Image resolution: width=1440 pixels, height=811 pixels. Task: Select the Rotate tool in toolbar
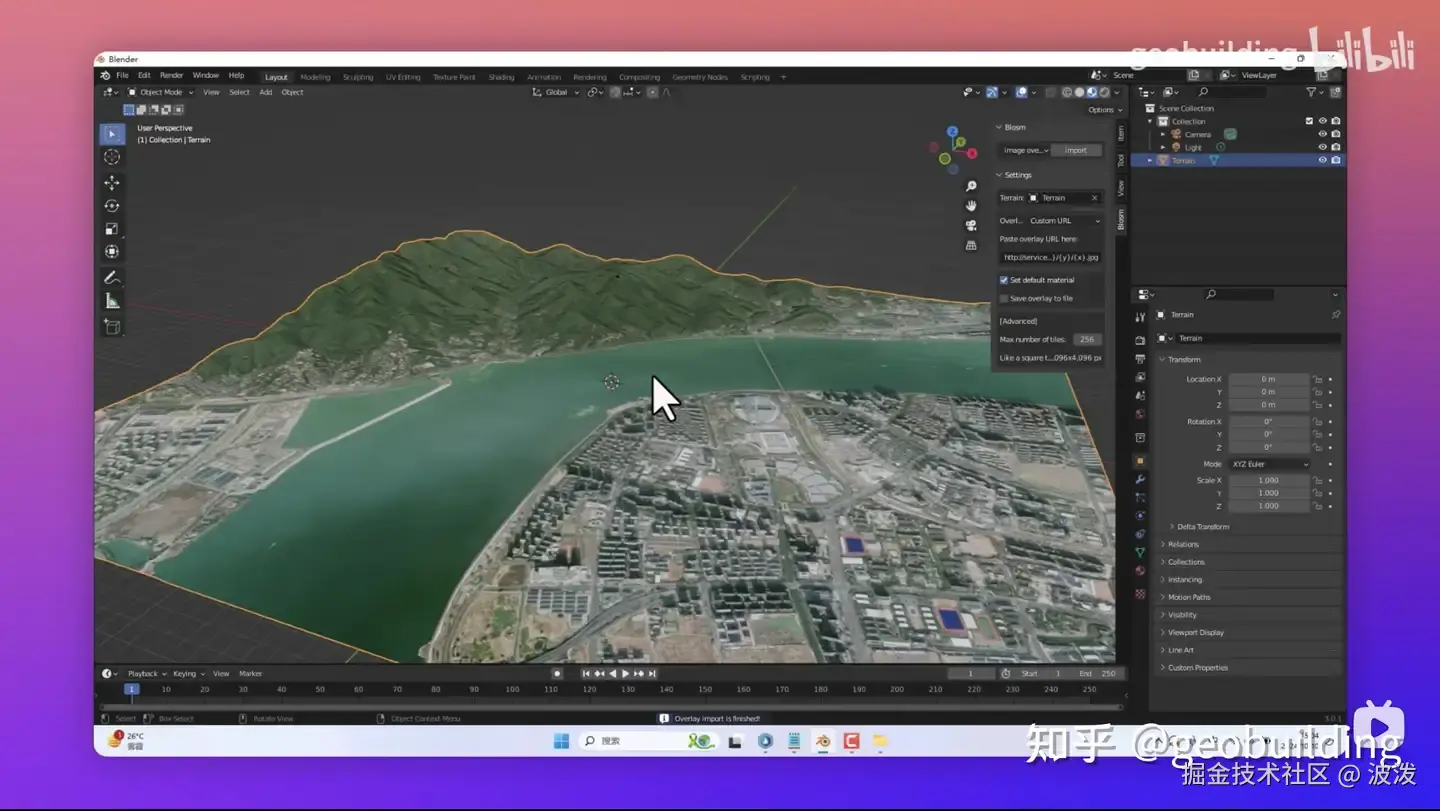[x=112, y=206]
